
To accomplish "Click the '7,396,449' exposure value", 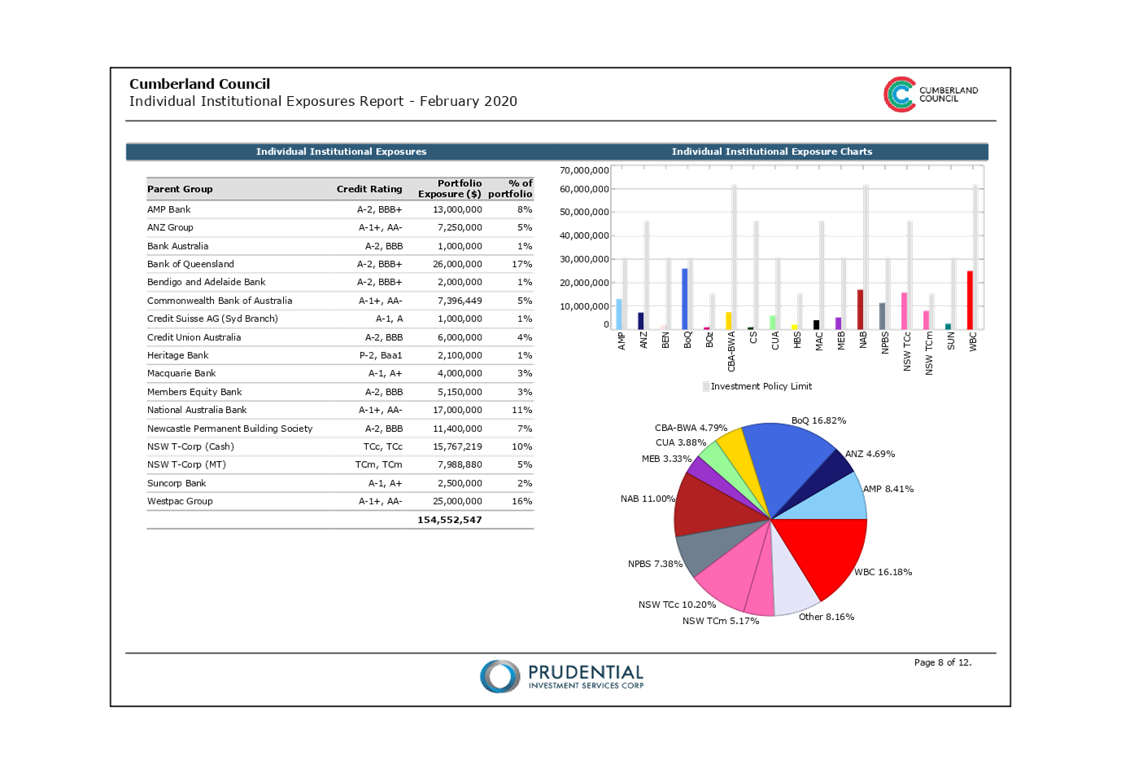I will click(460, 301).
